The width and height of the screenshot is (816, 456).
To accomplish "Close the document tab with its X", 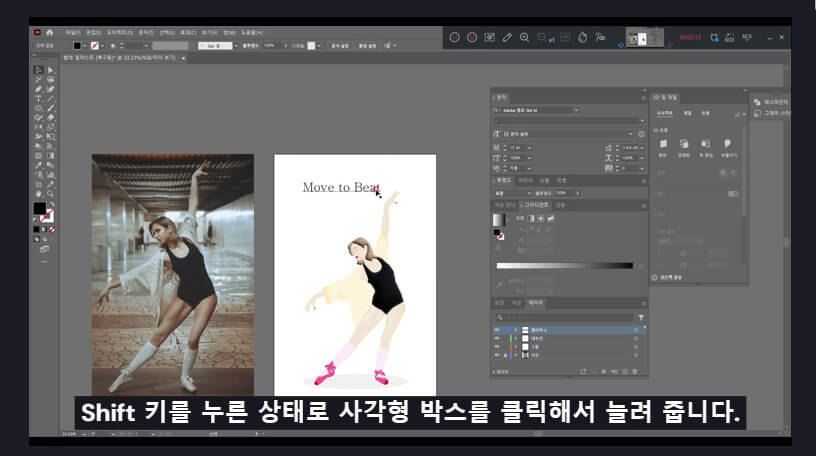I will [x=183, y=58].
